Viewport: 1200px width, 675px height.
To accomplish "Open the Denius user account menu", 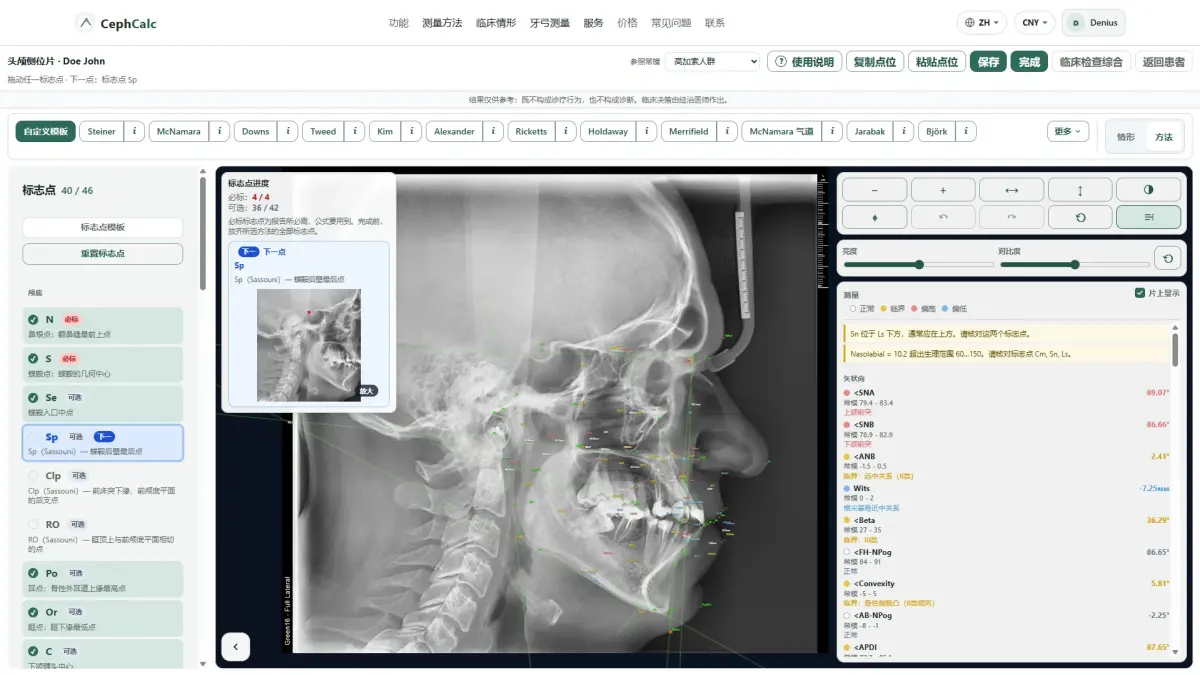I will 1093,22.
